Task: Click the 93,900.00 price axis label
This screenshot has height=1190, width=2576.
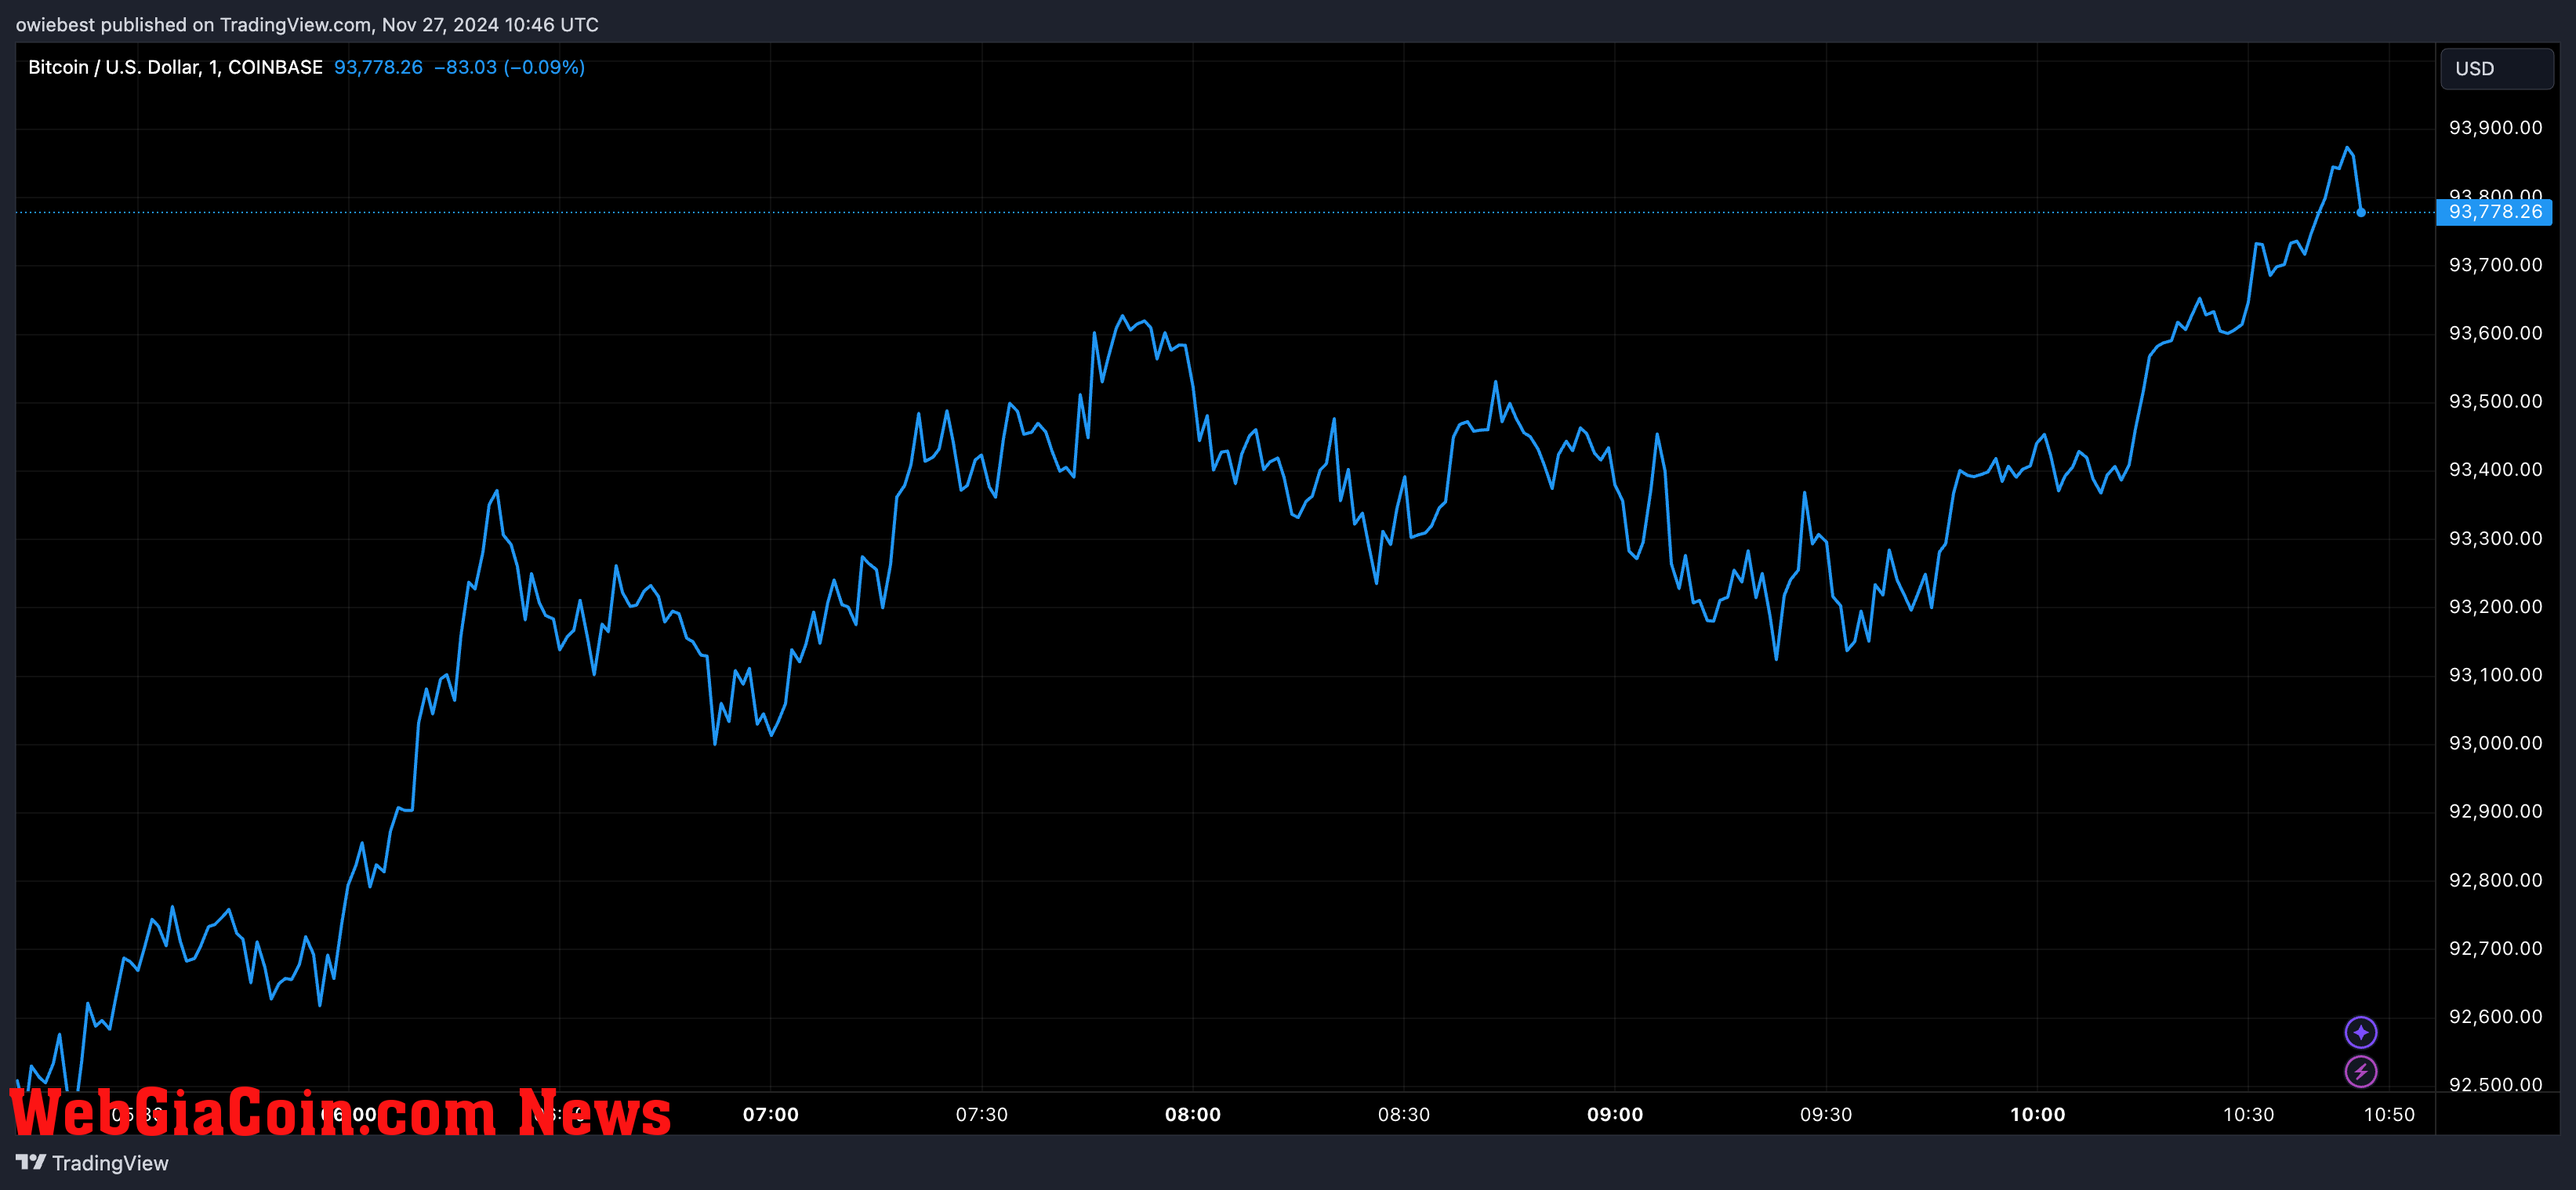Action: [x=2495, y=128]
